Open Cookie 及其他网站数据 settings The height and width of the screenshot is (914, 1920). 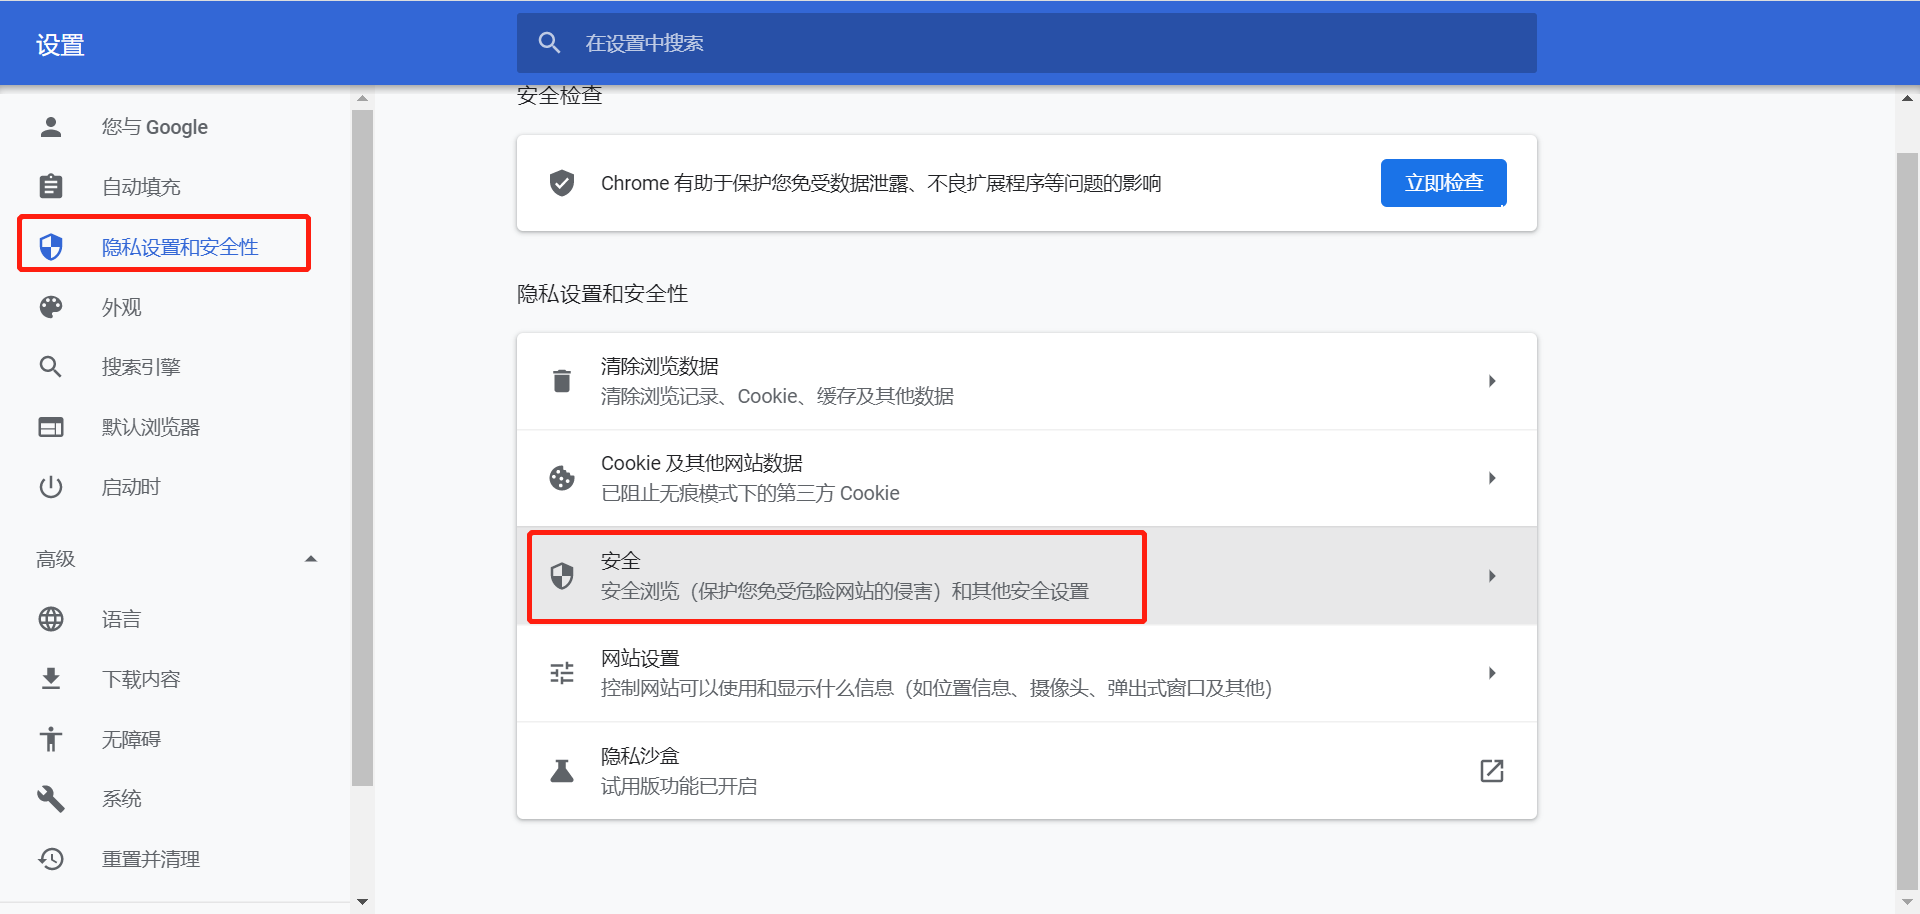point(1026,478)
